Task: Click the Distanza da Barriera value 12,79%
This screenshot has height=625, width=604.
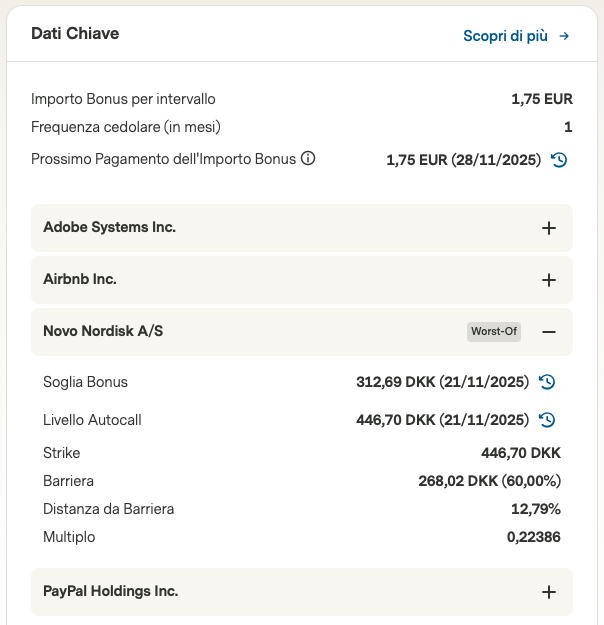Action: tap(535, 509)
